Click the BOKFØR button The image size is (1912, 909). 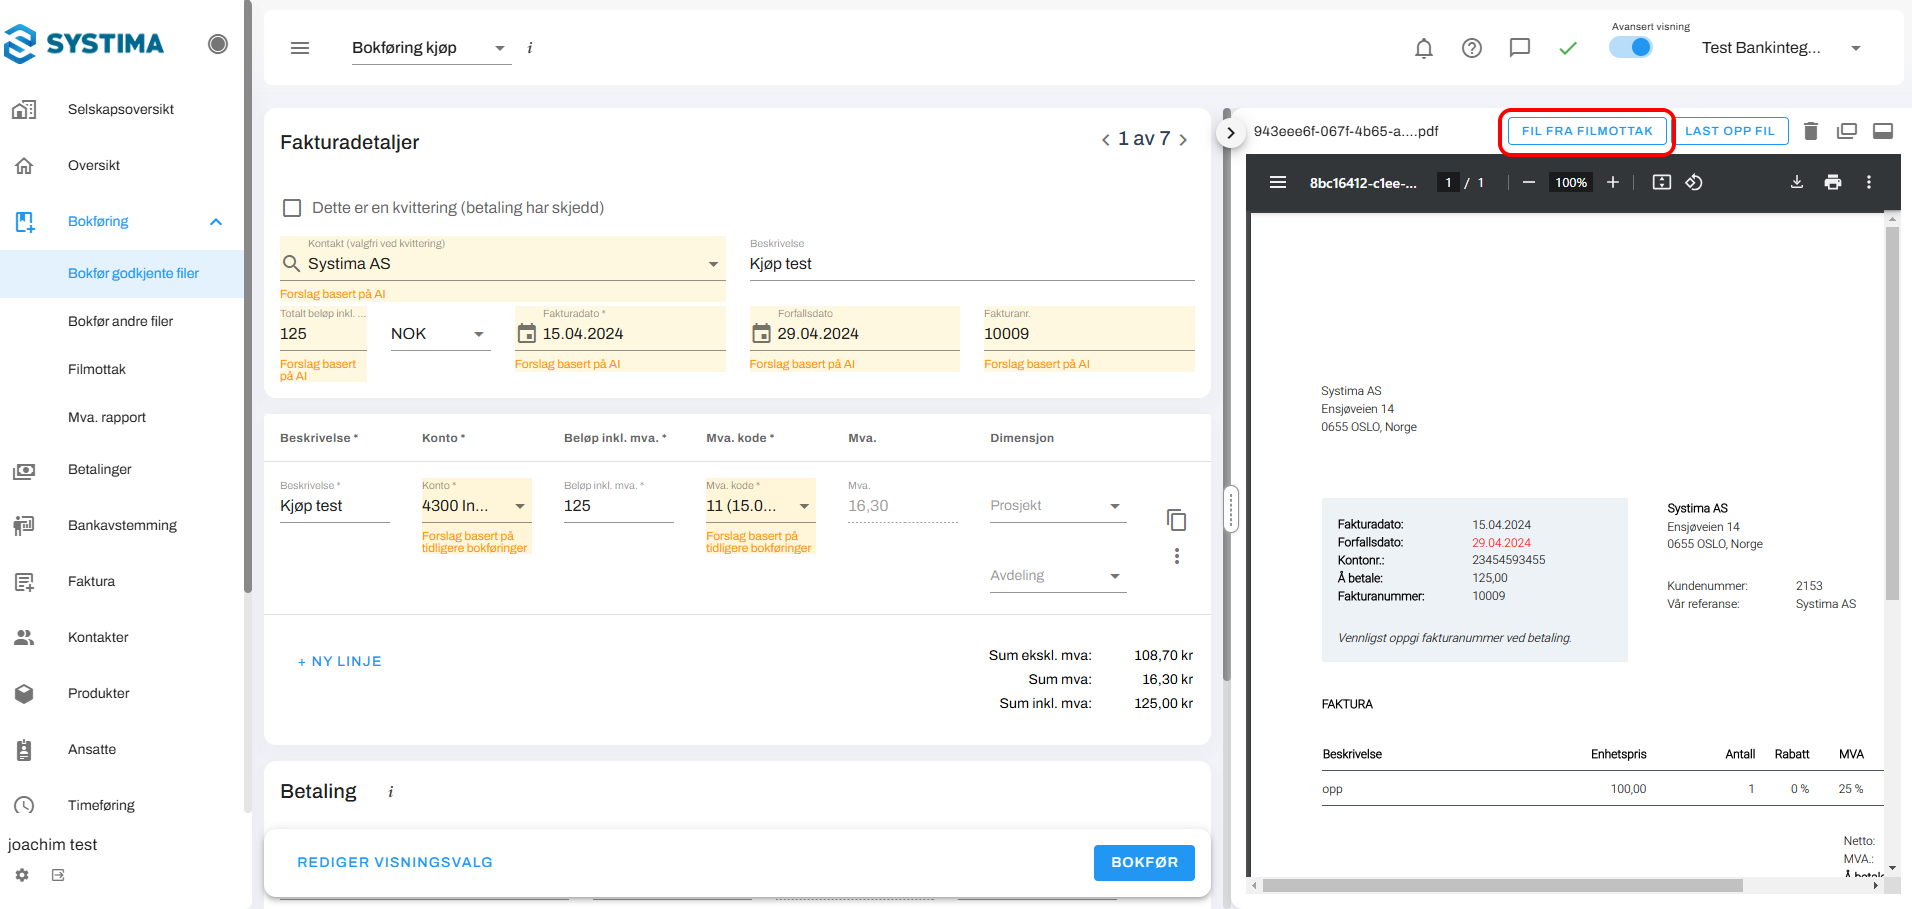point(1144,863)
